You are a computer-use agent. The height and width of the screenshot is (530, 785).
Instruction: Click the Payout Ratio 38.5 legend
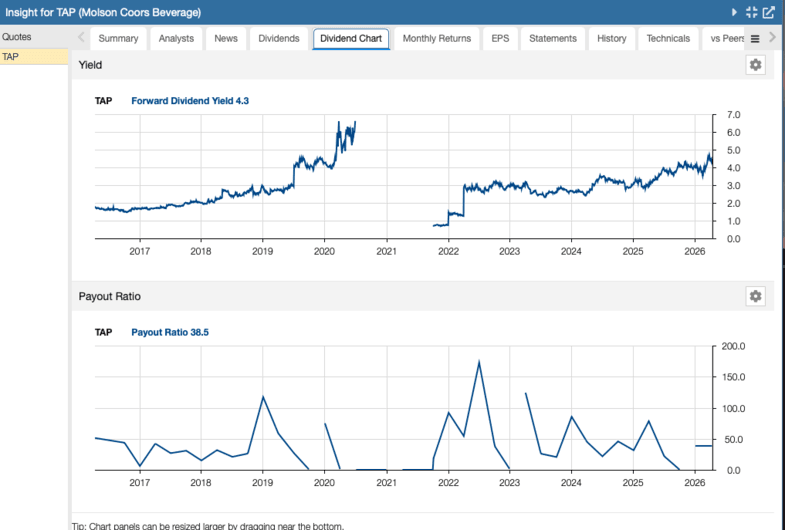click(x=170, y=332)
